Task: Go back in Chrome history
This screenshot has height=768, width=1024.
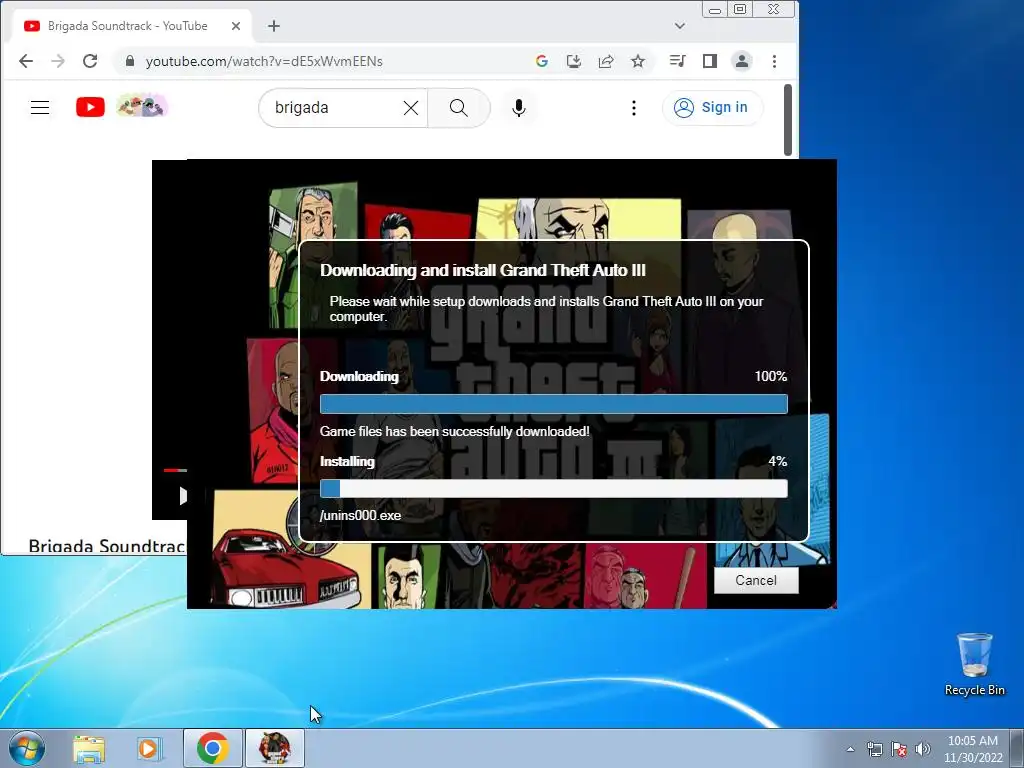Action: click(26, 61)
